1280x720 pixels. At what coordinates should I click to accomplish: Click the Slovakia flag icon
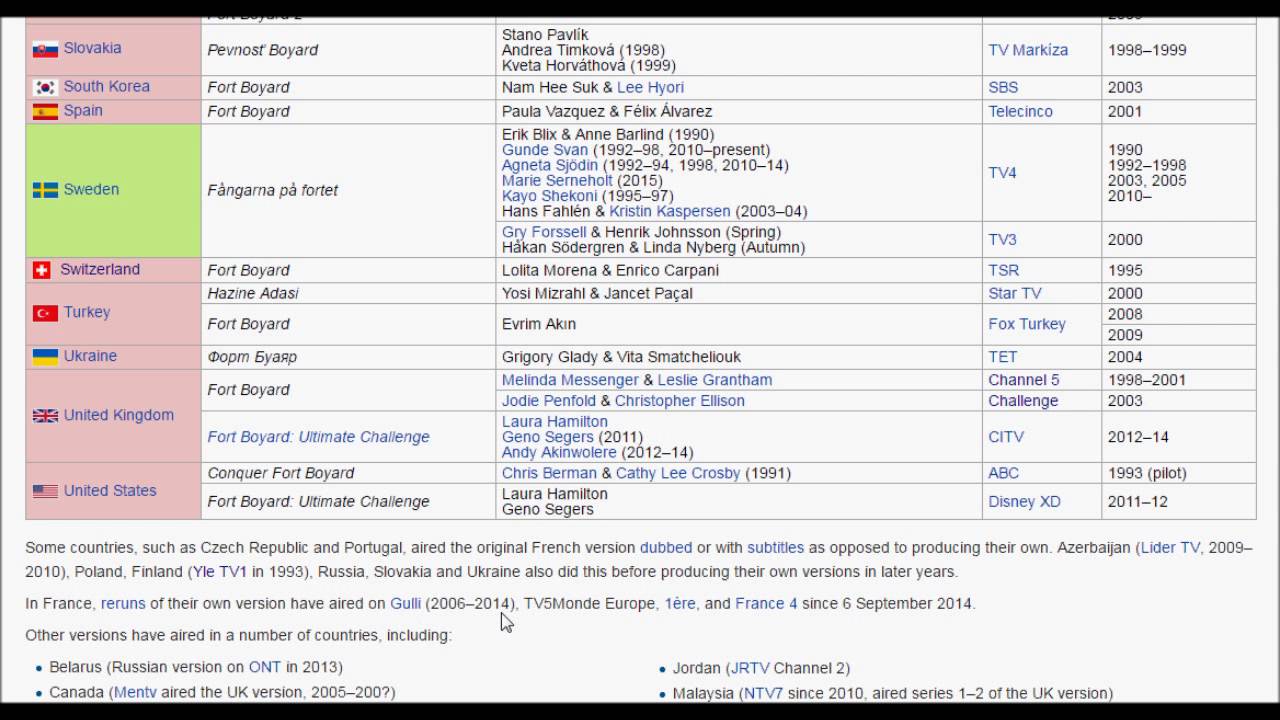45,49
